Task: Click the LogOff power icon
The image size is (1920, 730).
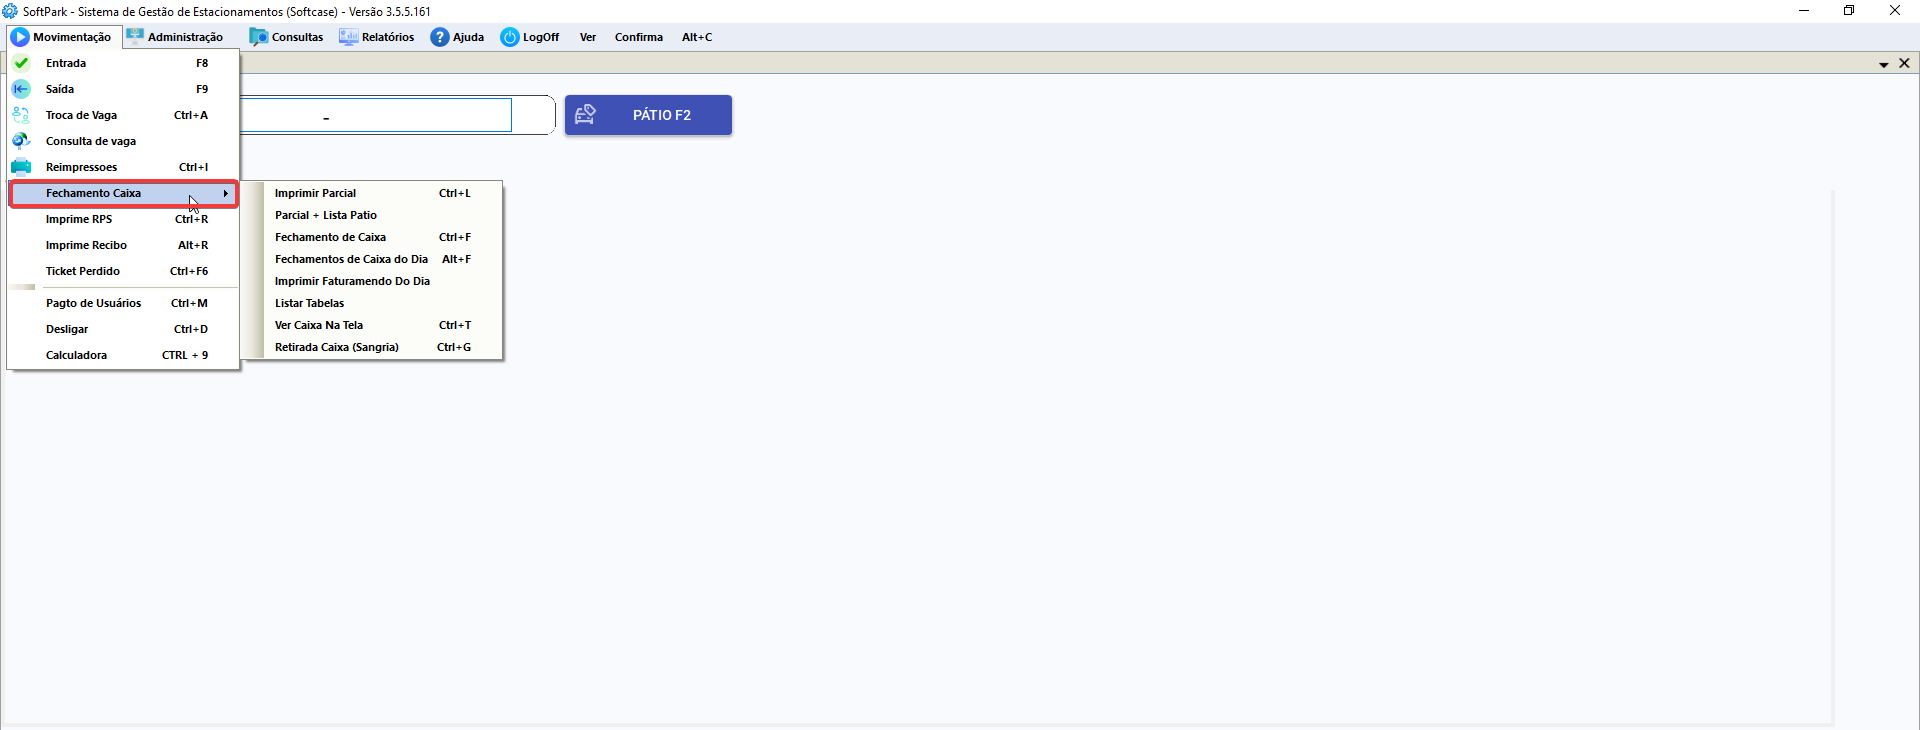Action: click(x=510, y=37)
